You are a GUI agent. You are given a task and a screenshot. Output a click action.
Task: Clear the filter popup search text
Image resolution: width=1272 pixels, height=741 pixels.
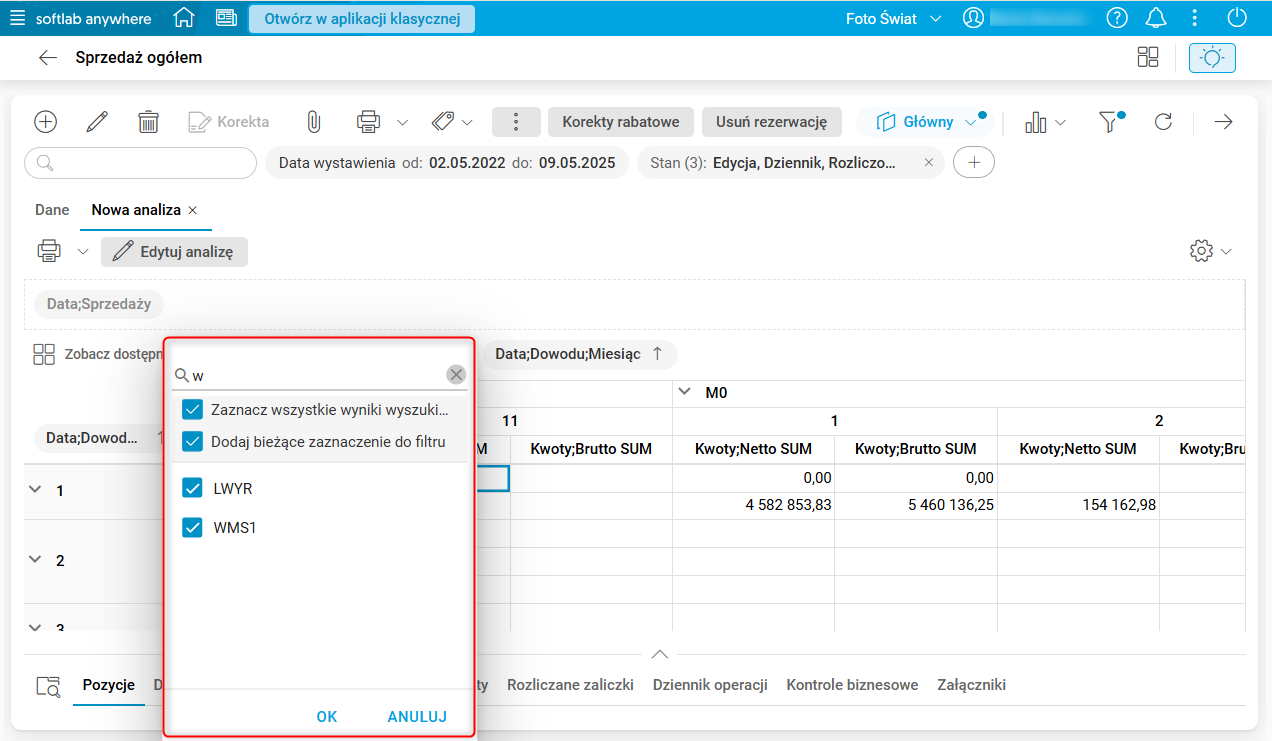(456, 375)
